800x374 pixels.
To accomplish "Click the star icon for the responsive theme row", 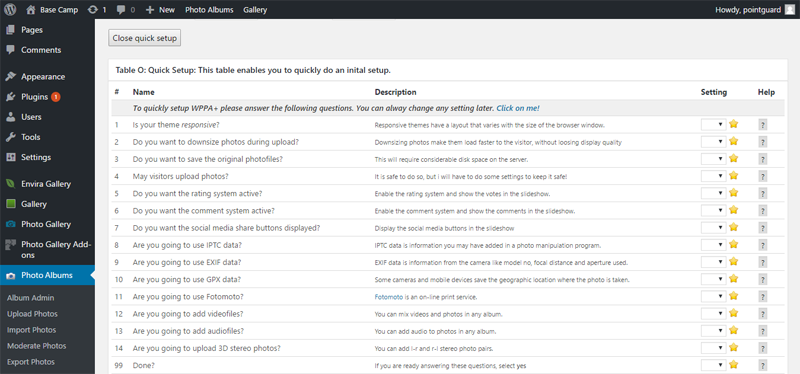I will point(734,124).
